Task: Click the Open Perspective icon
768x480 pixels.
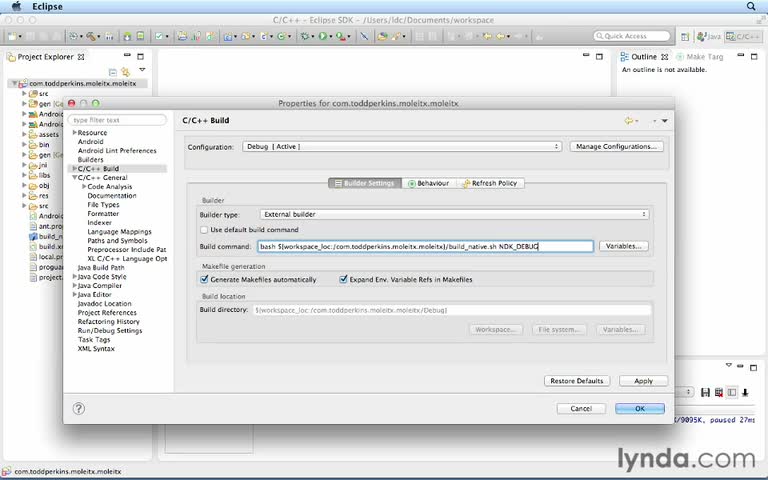Action: (x=685, y=36)
